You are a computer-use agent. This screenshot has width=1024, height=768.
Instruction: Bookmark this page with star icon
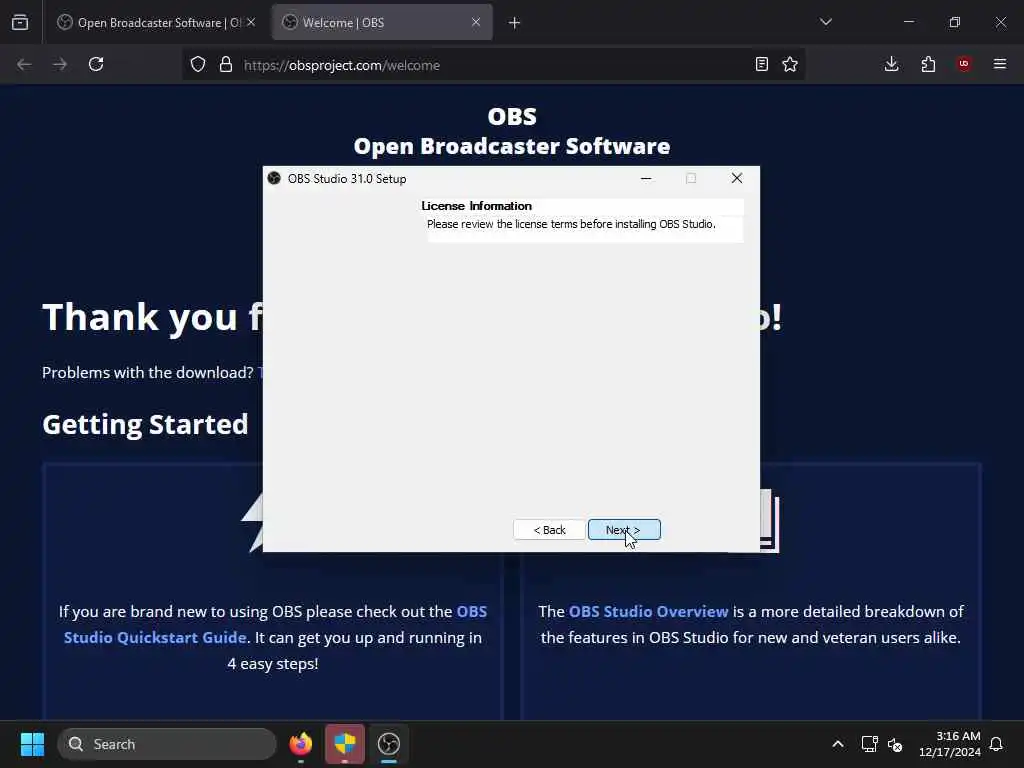(790, 65)
